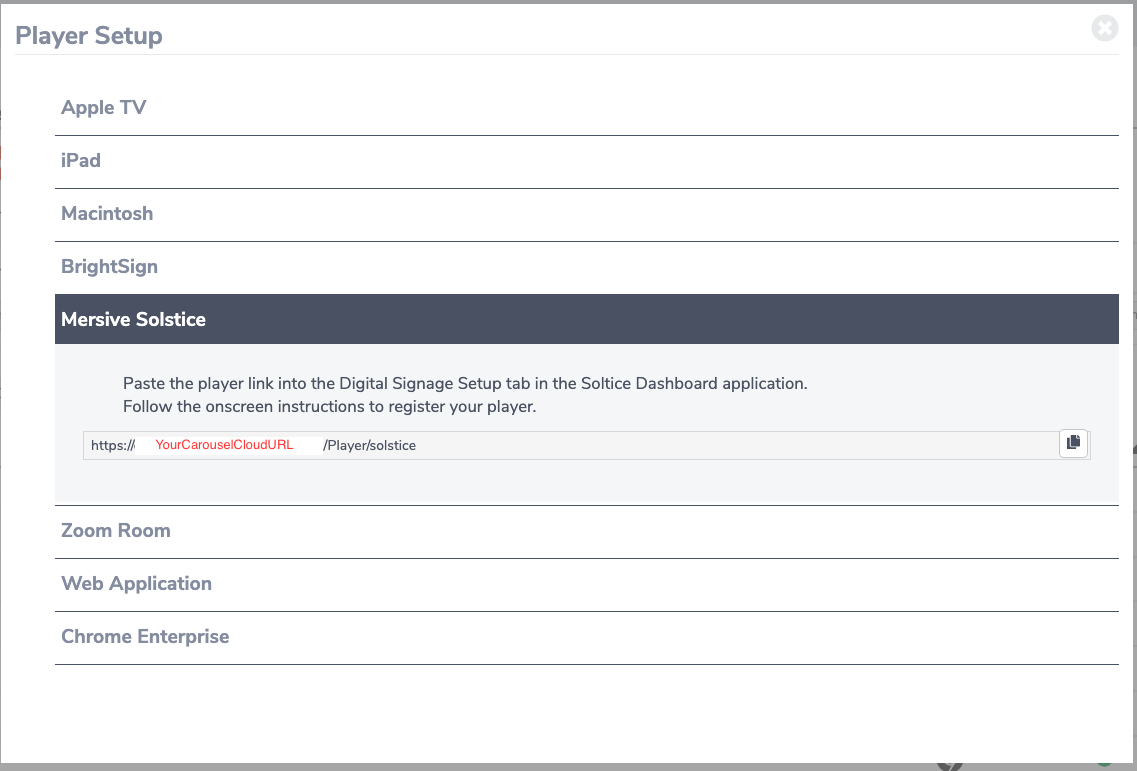Click the Player Setup dialog title
Viewport: 1137px width, 771px height.
[88, 36]
